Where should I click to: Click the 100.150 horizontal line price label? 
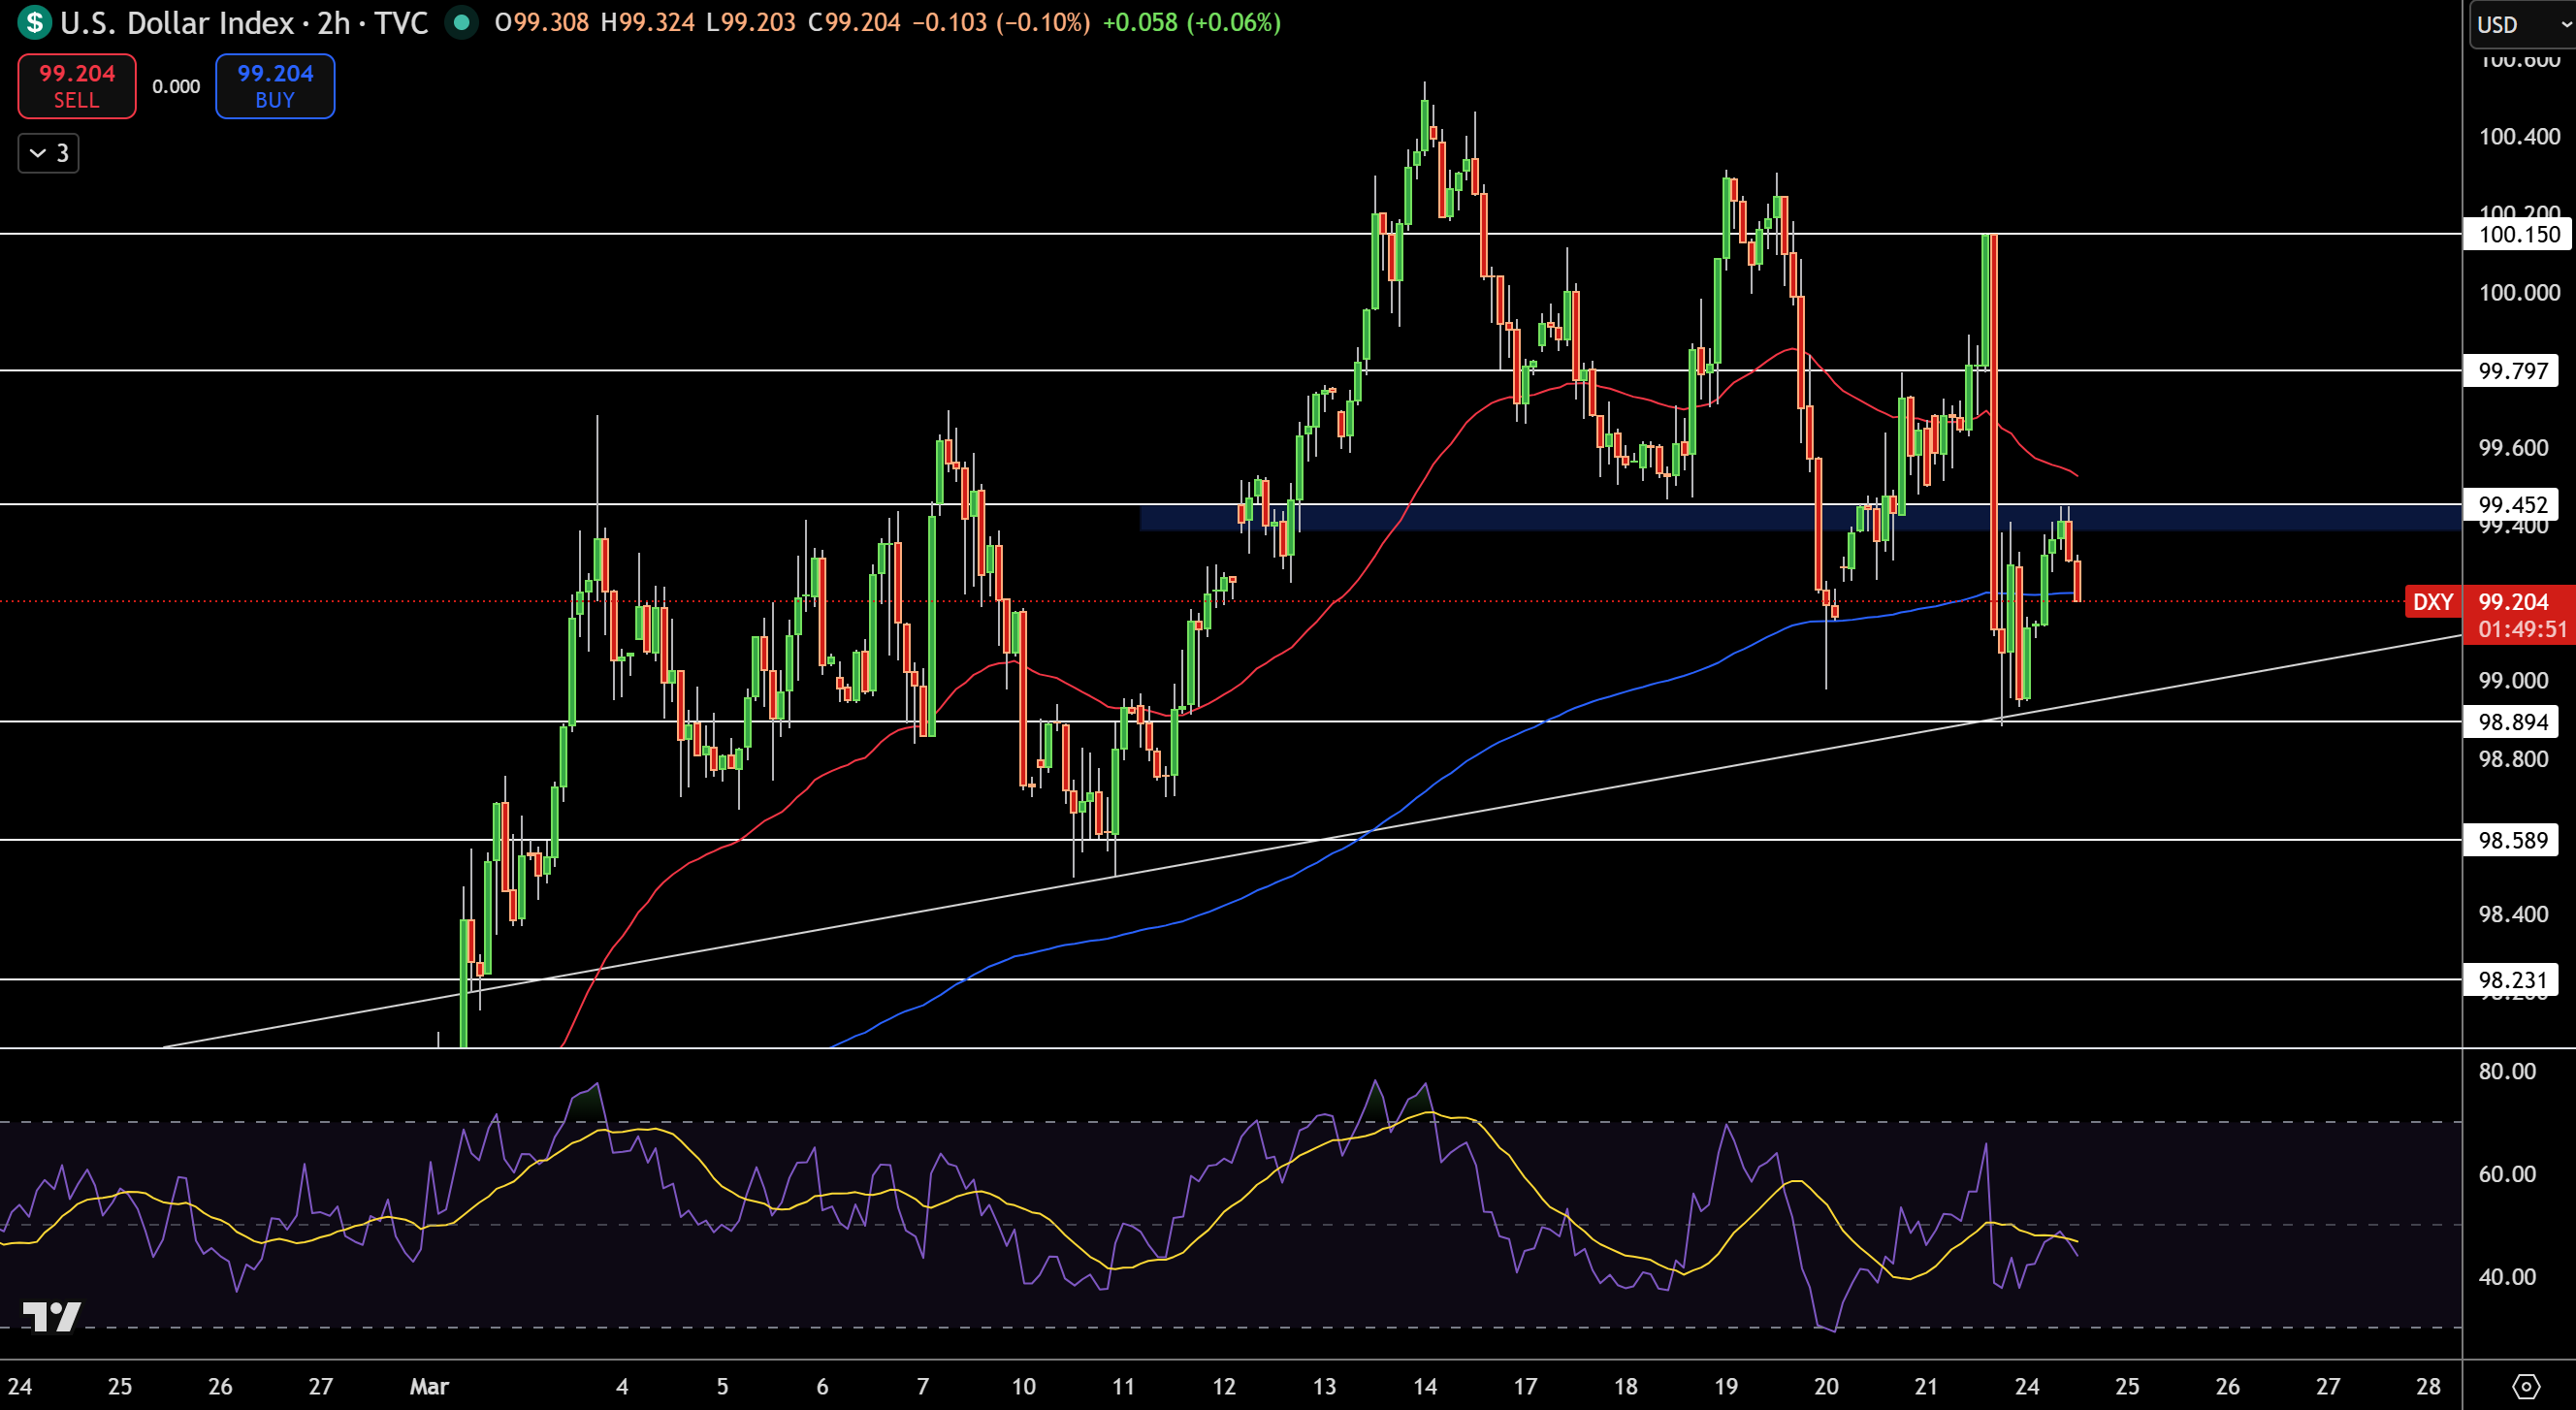pos(2519,234)
